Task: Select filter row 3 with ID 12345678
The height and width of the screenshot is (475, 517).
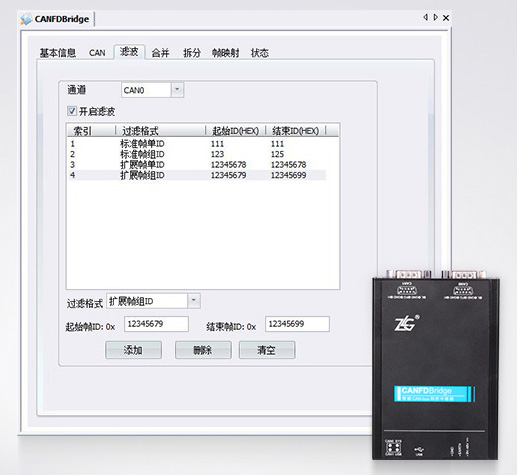Action: pyautogui.click(x=197, y=164)
